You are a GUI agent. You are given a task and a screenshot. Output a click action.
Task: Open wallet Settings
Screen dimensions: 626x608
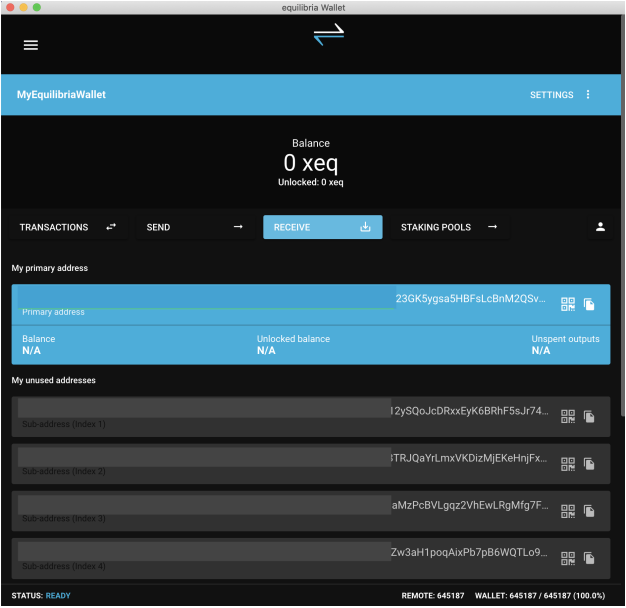click(x=551, y=95)
